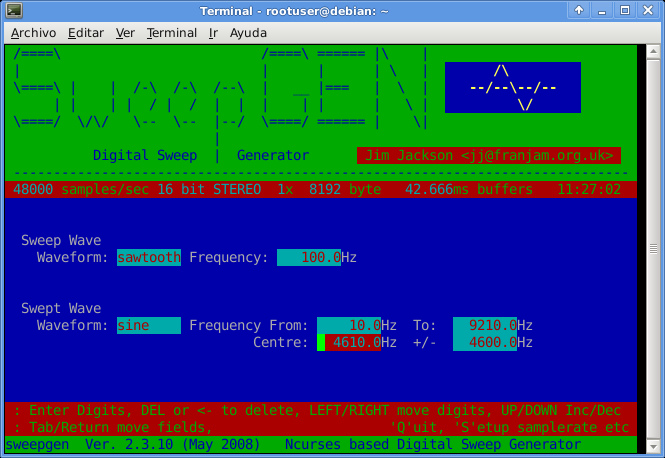Screen dimensions: 665x458
Task: Click the vertical scrollbar handle
Action: (653, 249)
